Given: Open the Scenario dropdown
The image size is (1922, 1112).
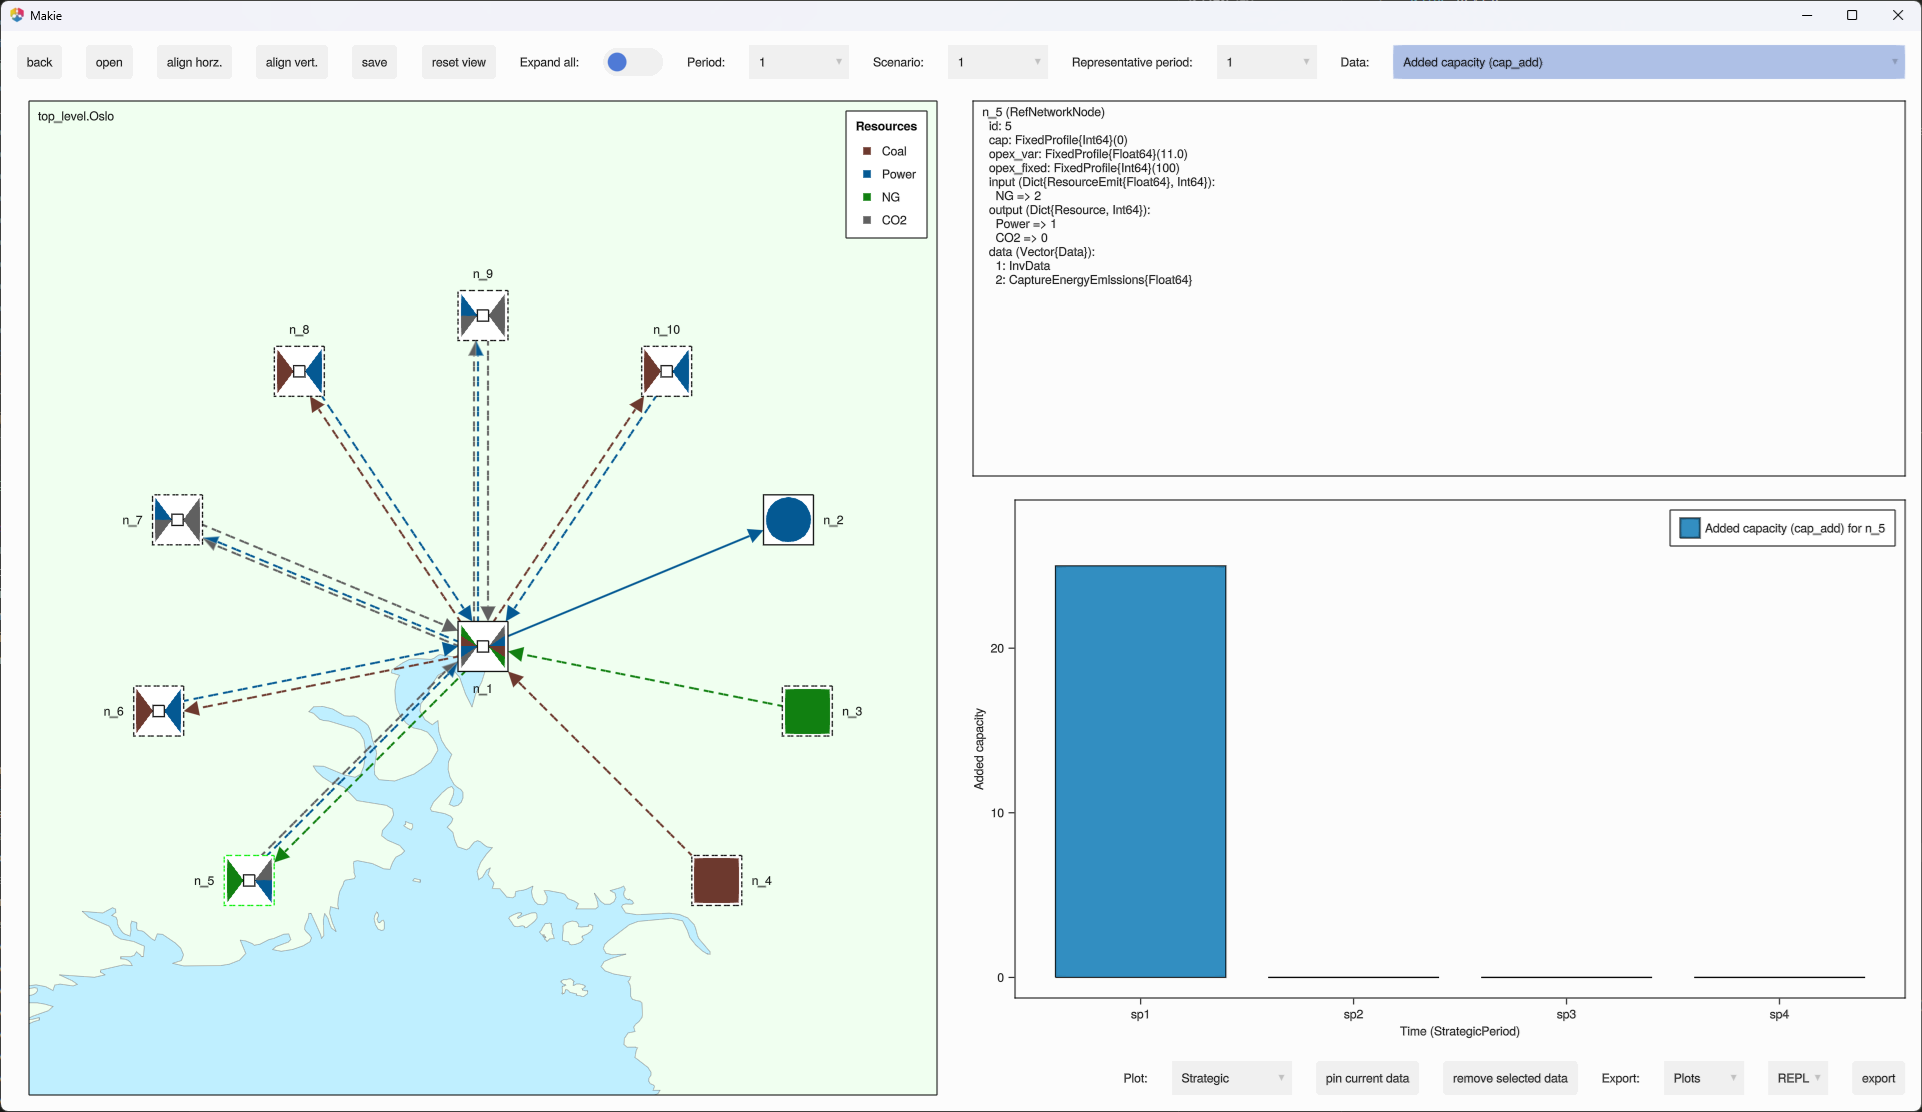Looking at the screenshot, I should click(997, 62).
